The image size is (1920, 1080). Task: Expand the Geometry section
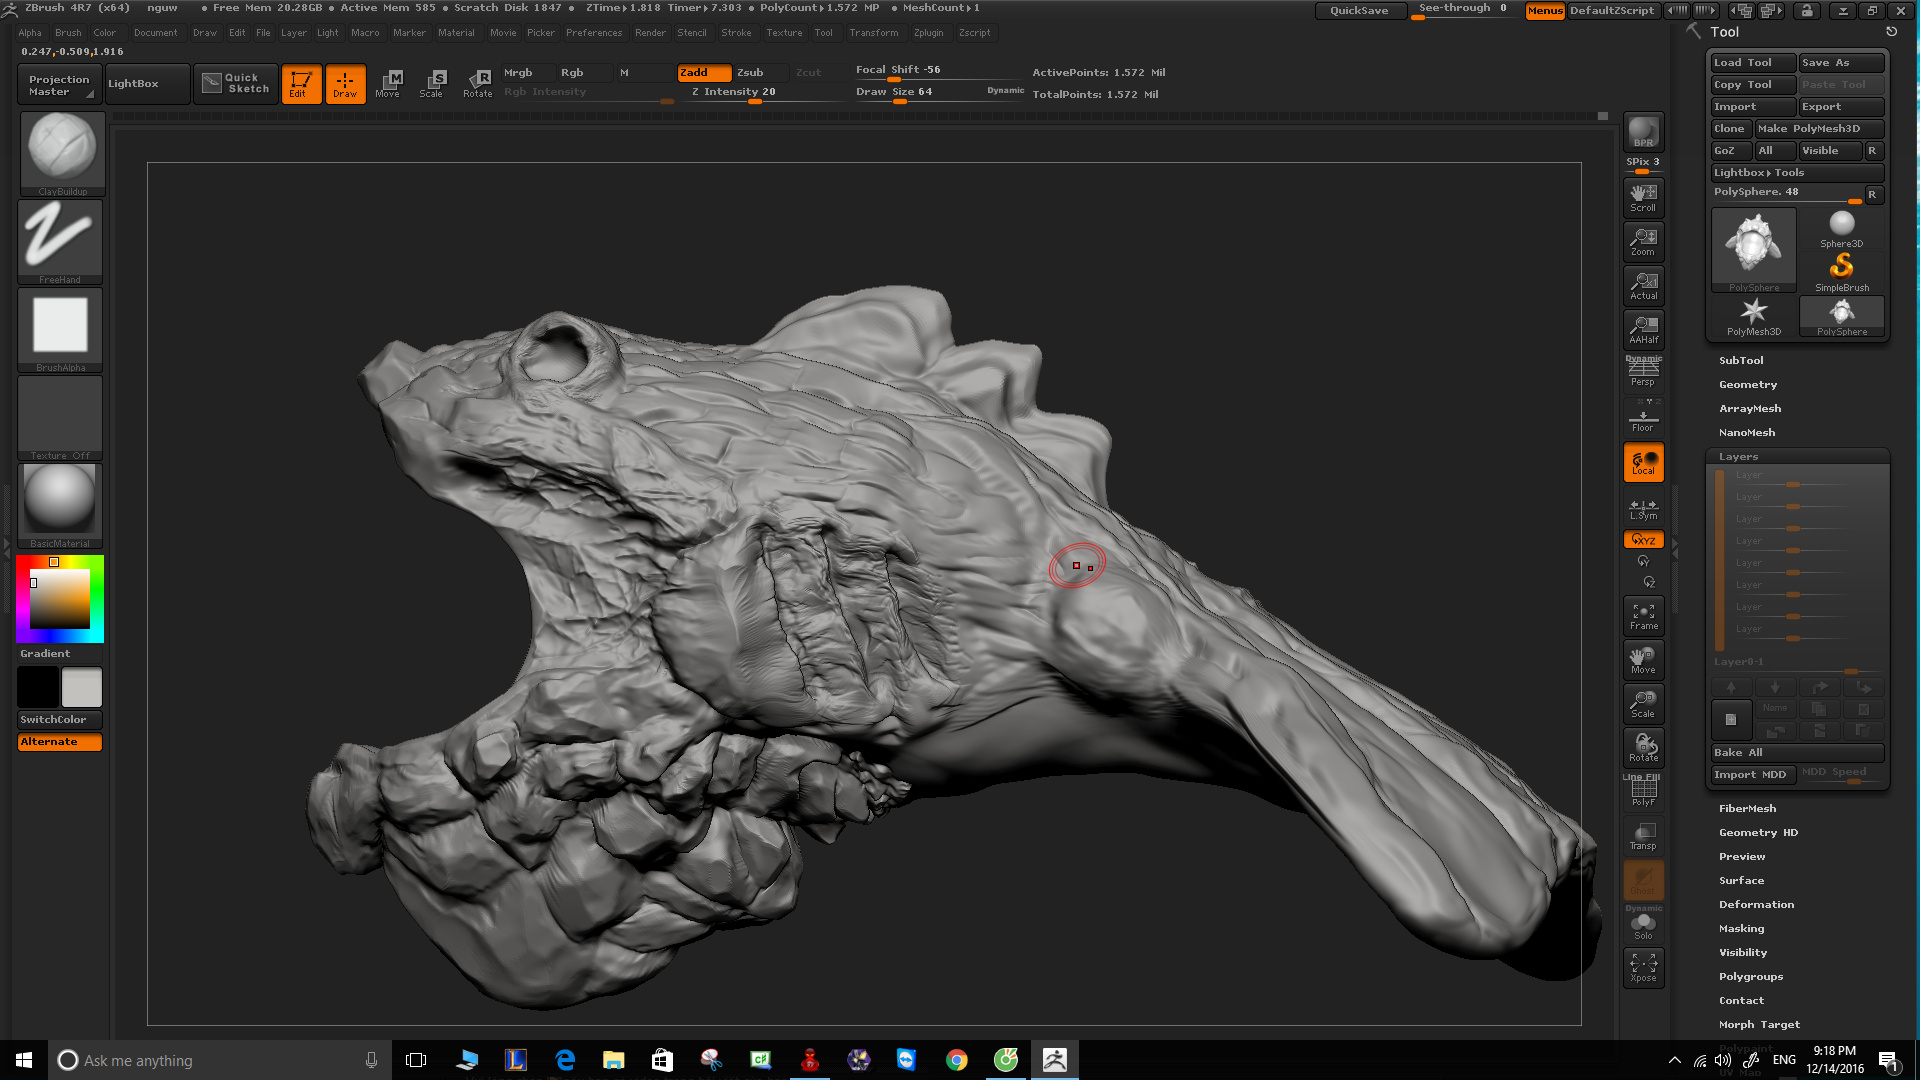click(1748, 384)
